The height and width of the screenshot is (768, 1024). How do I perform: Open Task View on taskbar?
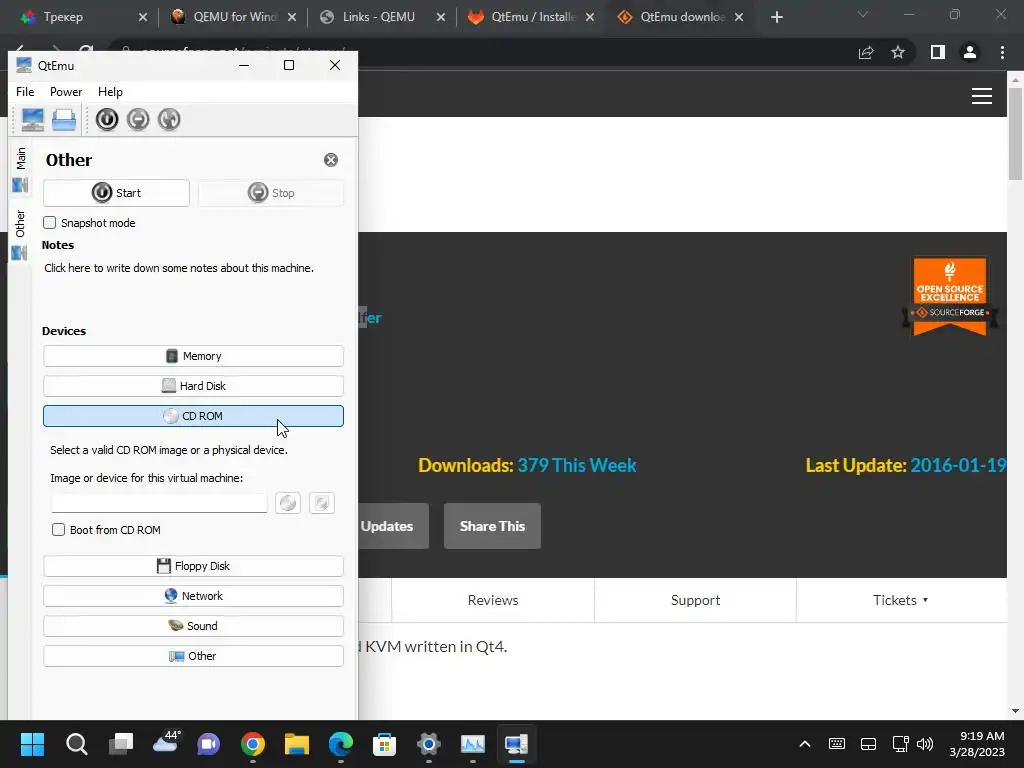[x=121, y=744]
